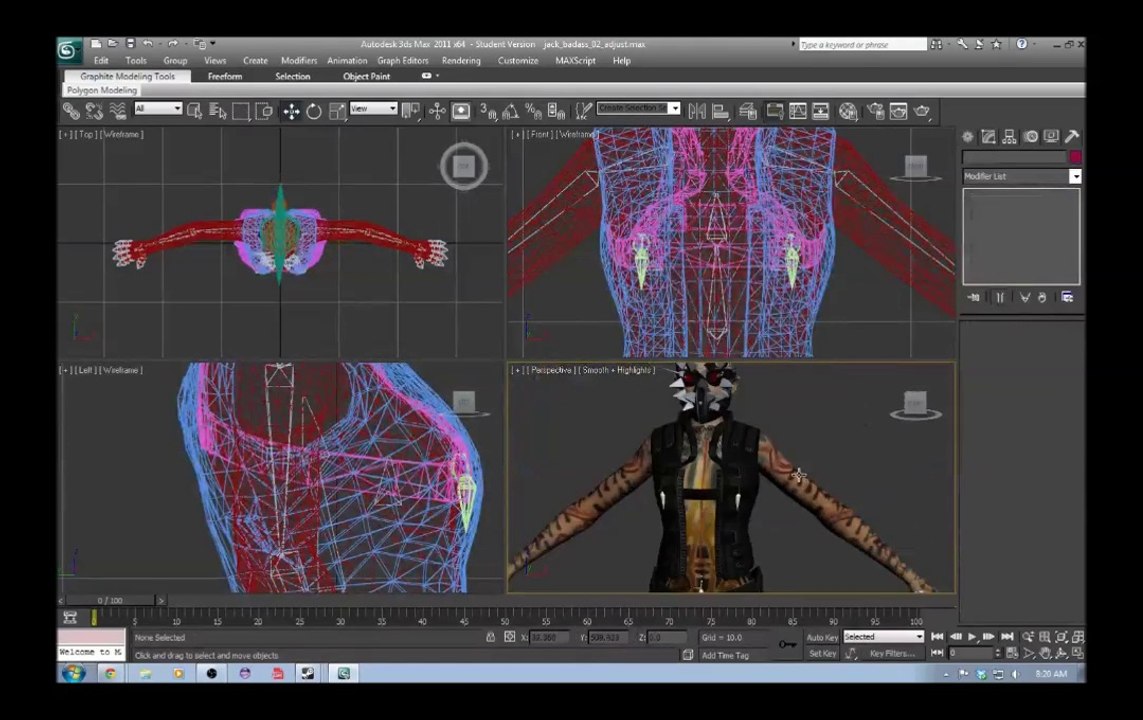Open the Material Editor icon
Viewport: 1143px width, 720px height.
pos(848,111)
